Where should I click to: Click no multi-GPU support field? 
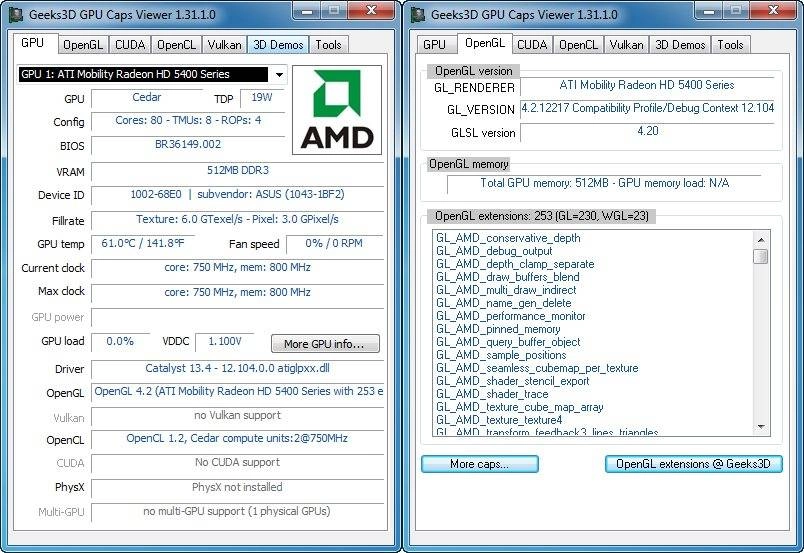pos(237,512)
